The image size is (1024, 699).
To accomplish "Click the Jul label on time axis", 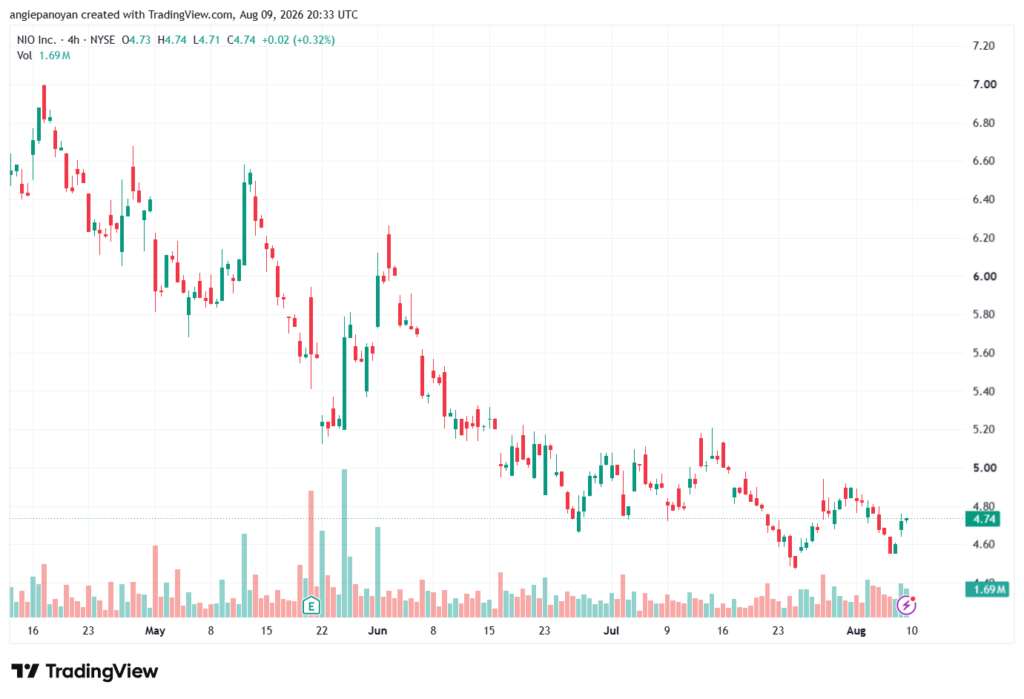I will pyautogui.click(x=611, y=630).
